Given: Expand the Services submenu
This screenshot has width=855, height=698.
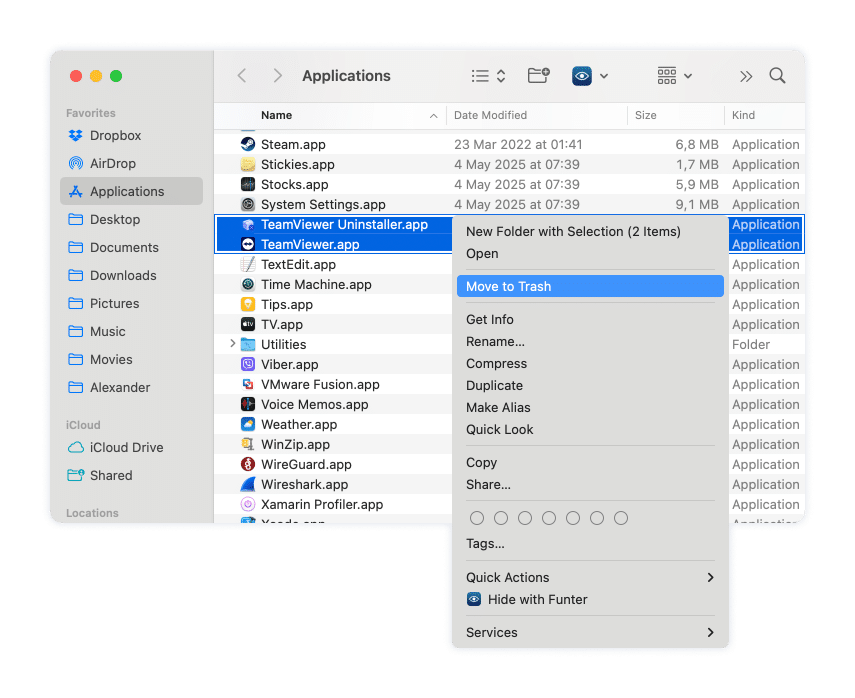Looking at the screenshot, I should [x=590, y=633].
